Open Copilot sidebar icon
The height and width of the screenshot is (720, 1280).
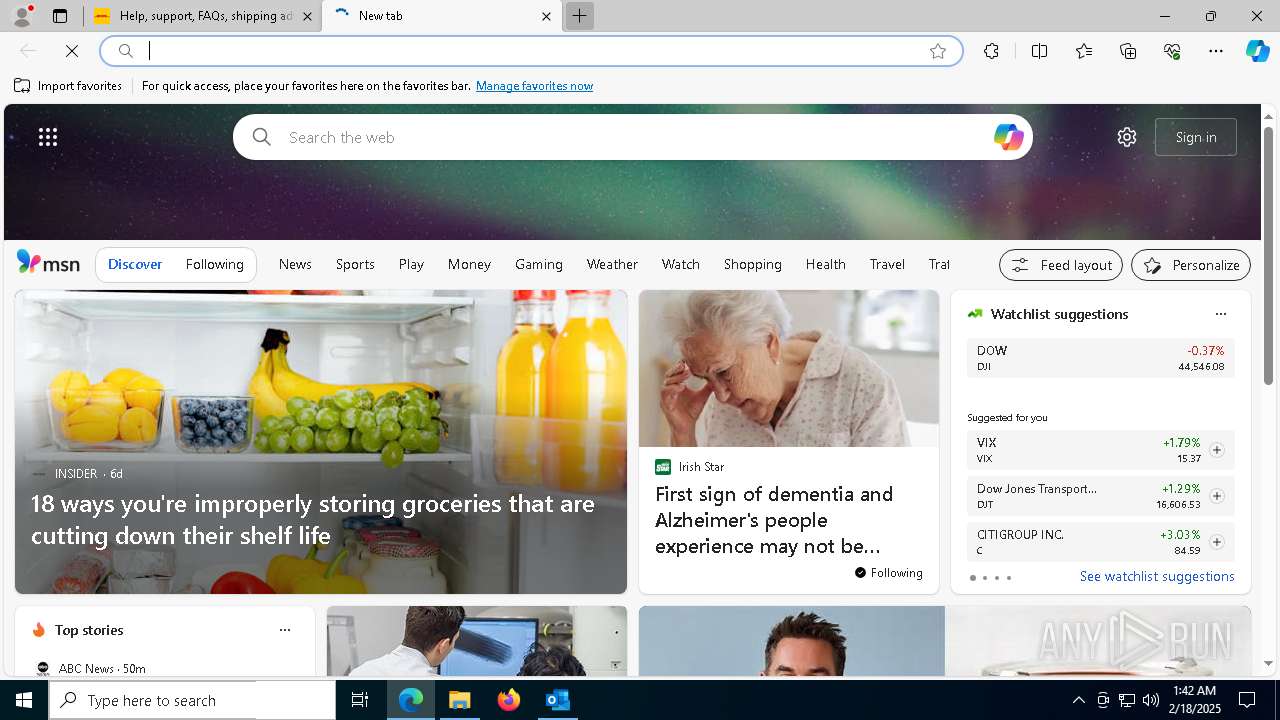click(1257, 51)
